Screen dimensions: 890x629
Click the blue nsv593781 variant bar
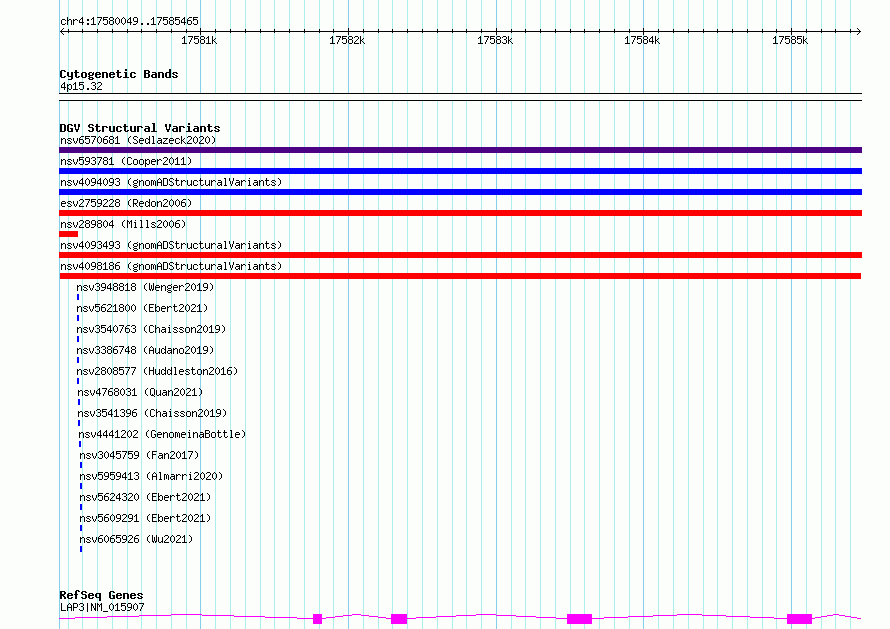coord(460,171)
